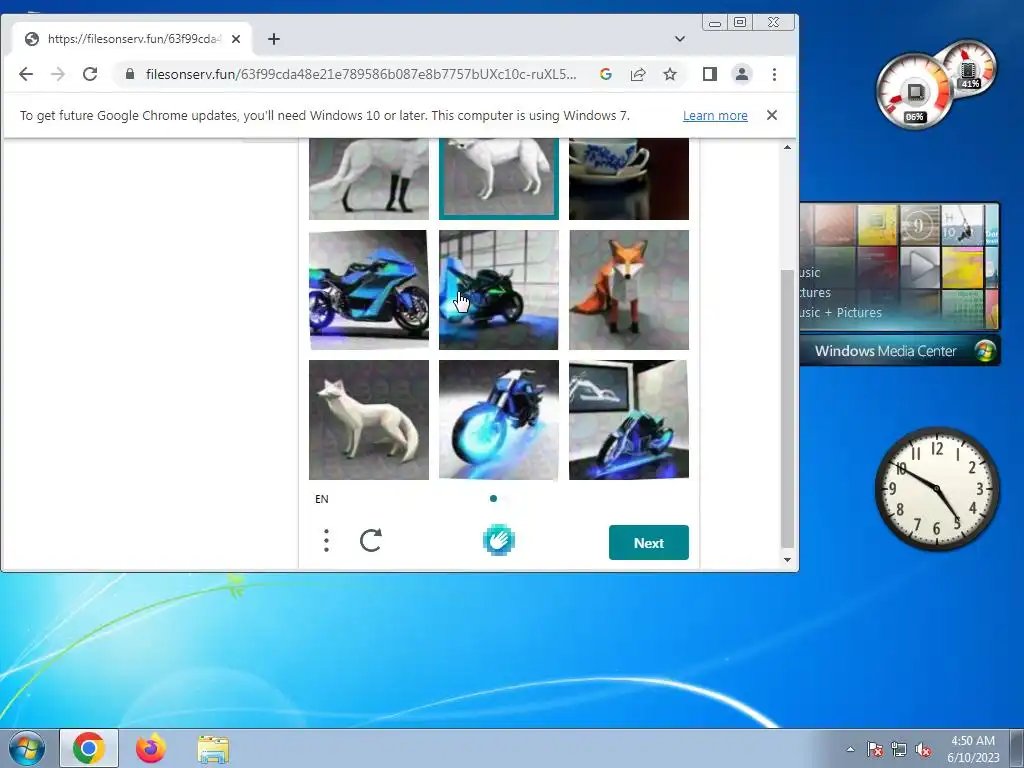Open the Google icon in address bar
Viewport: 1024px width, 768px height.
(x=605, y=74)
